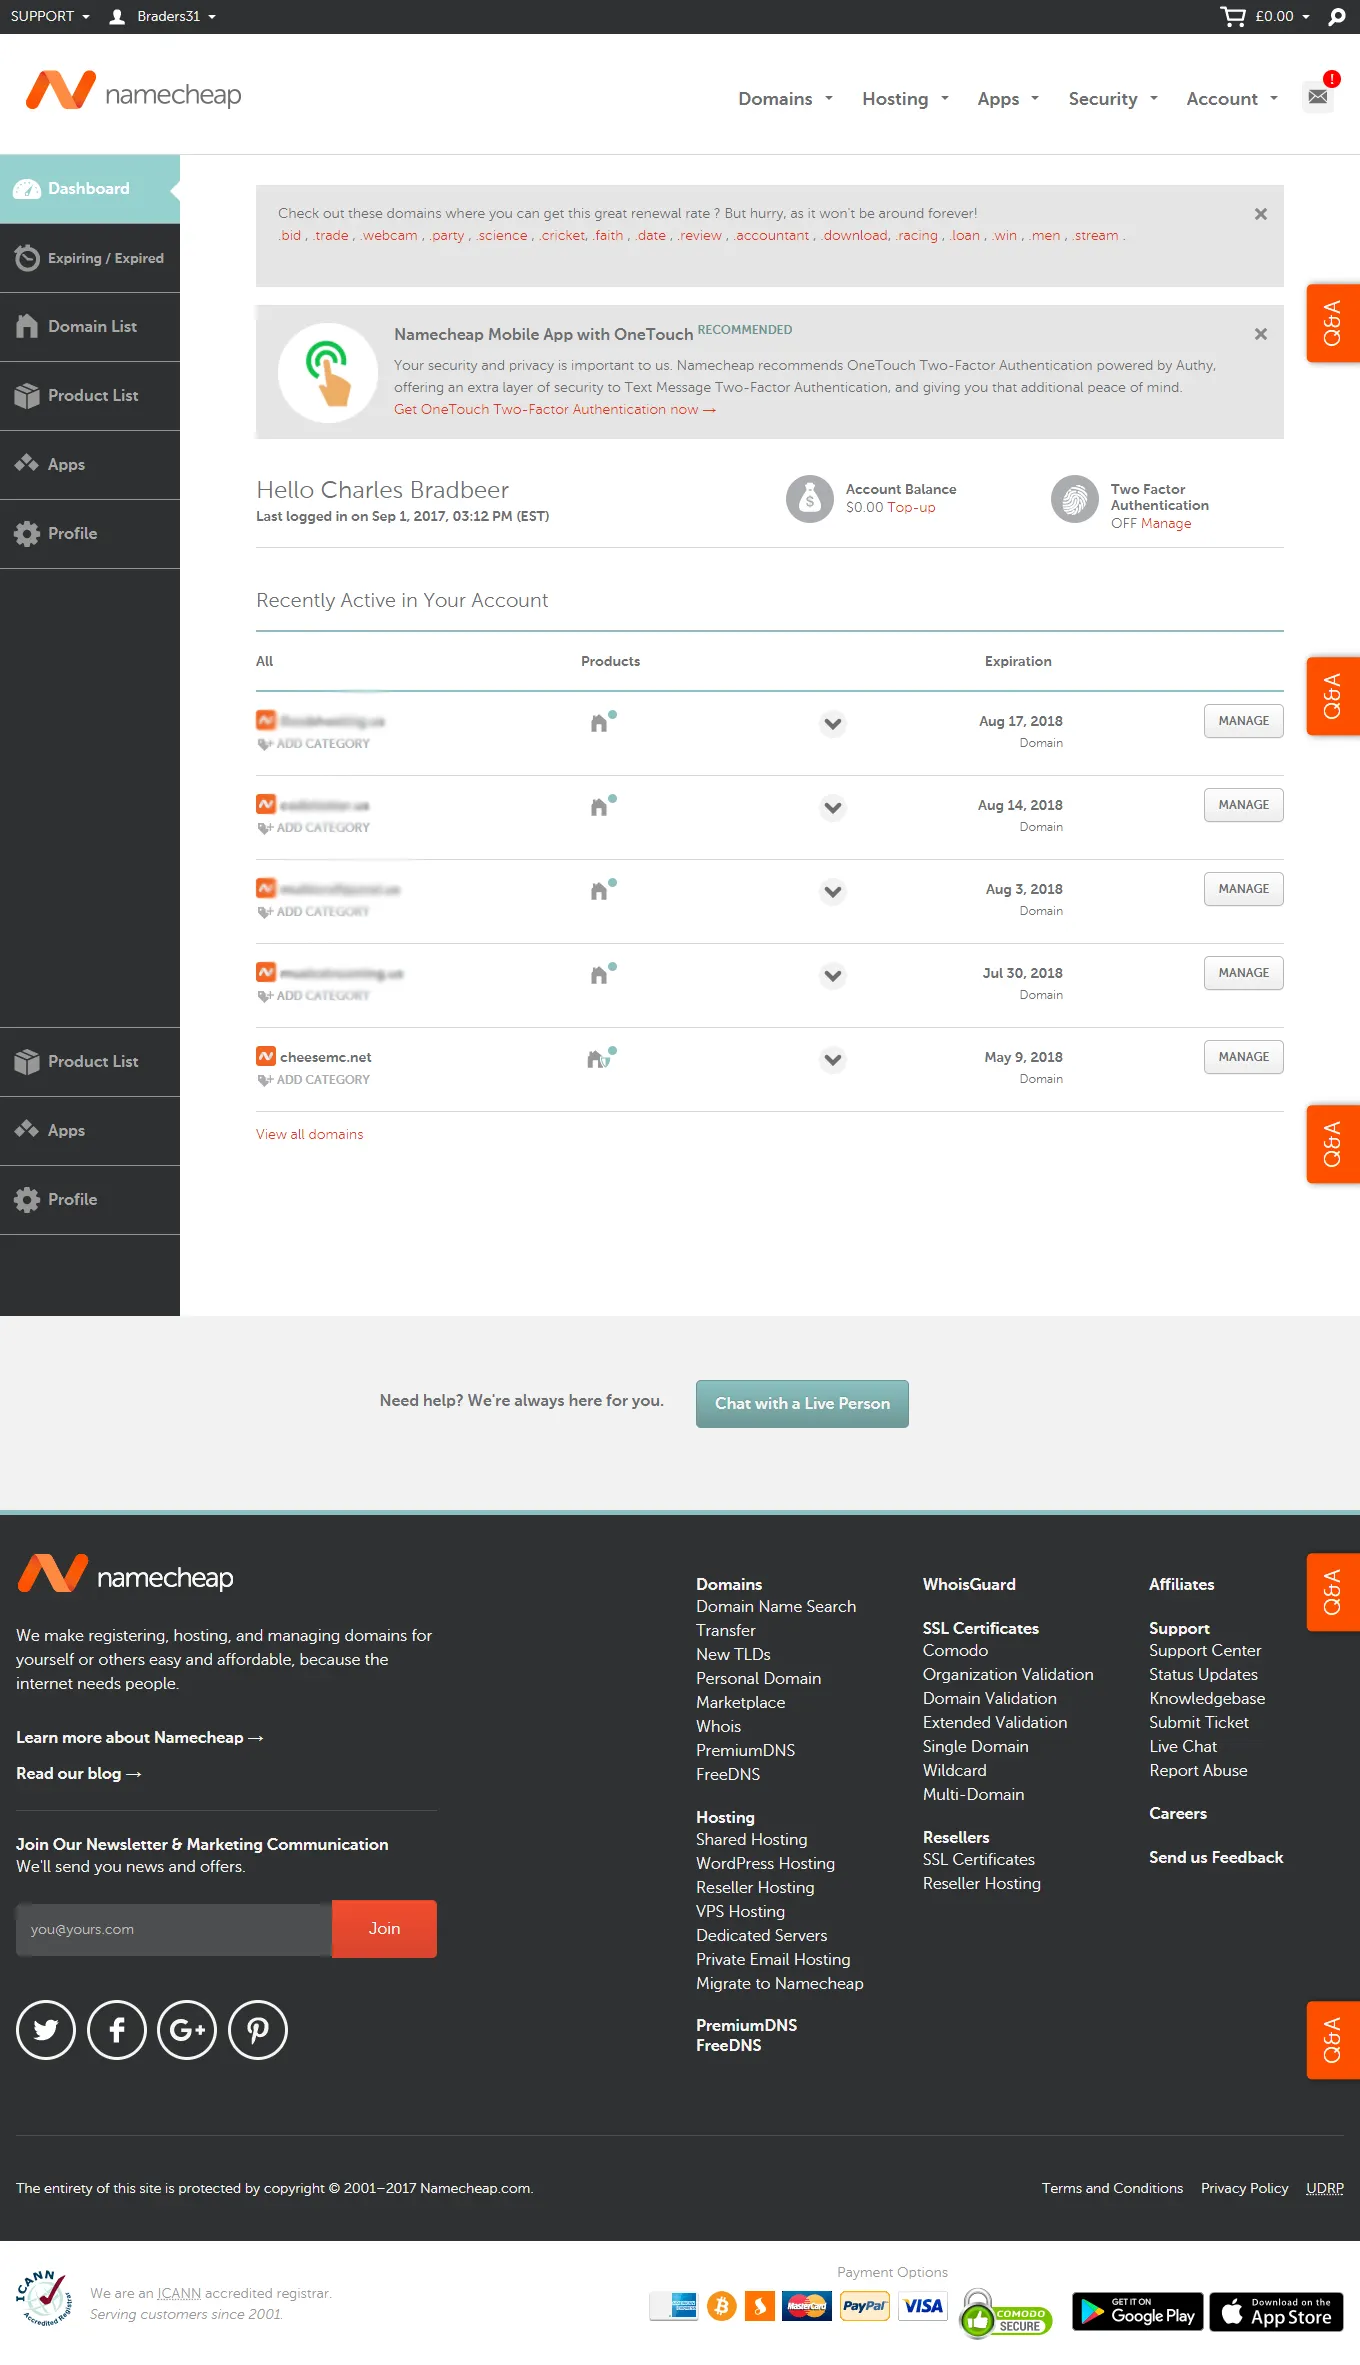Viewport: 1360px width, 2365px height.
Task: Open the £0.00 currency dropdown
Action: pyautogui.click(x=1283, y=16)
